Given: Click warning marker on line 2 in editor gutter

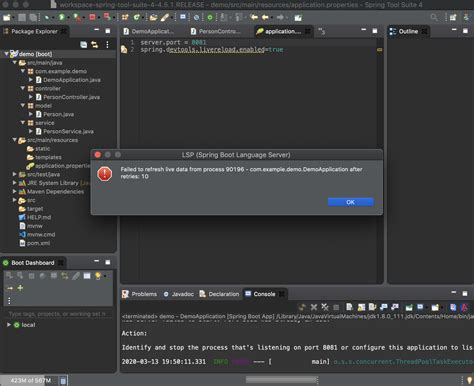Looking at the screenshot, I should pyautogui.click(x=124, y=50).
